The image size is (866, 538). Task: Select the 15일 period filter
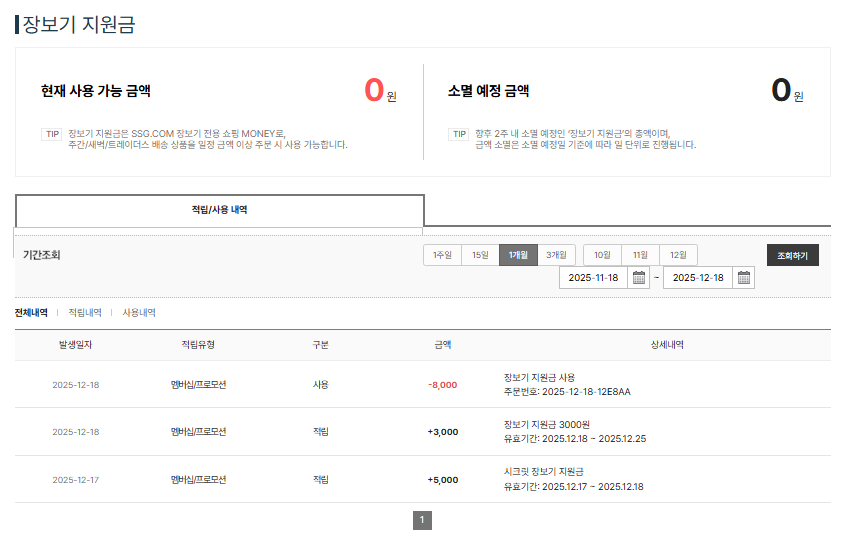(480, 255)
